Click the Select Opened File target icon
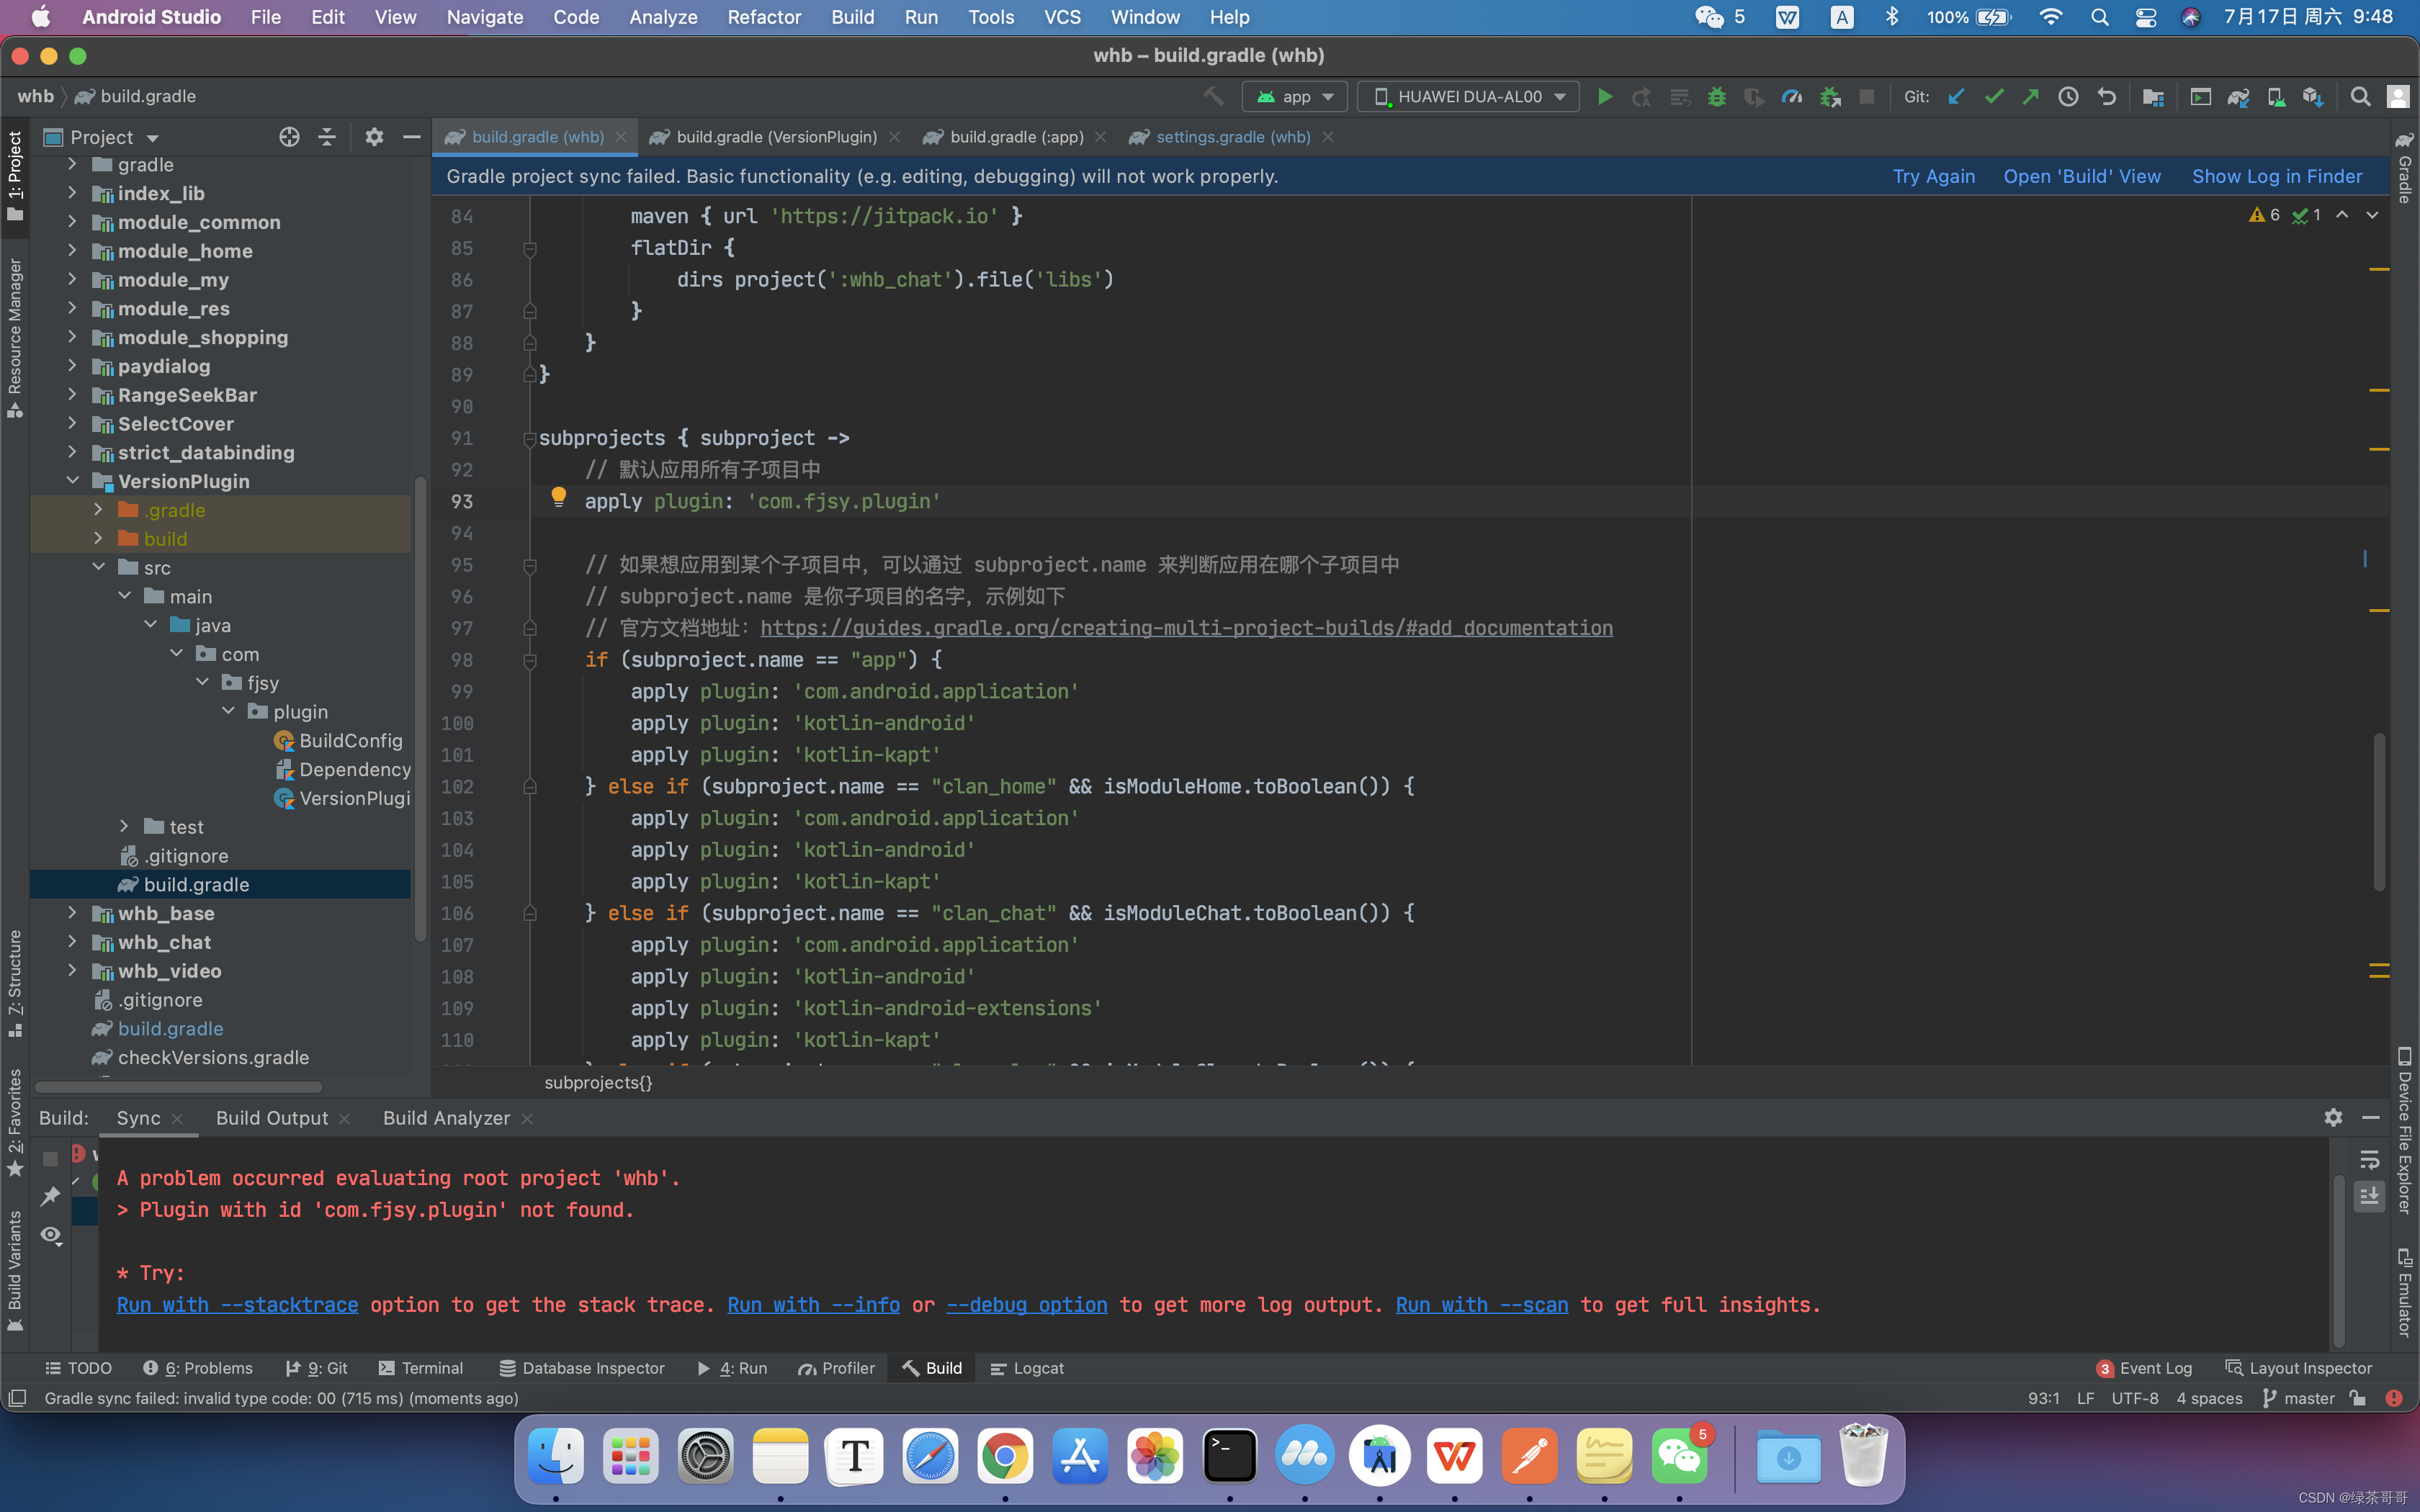Viewport: 2420px width, 1512px height. coord(289,137)
